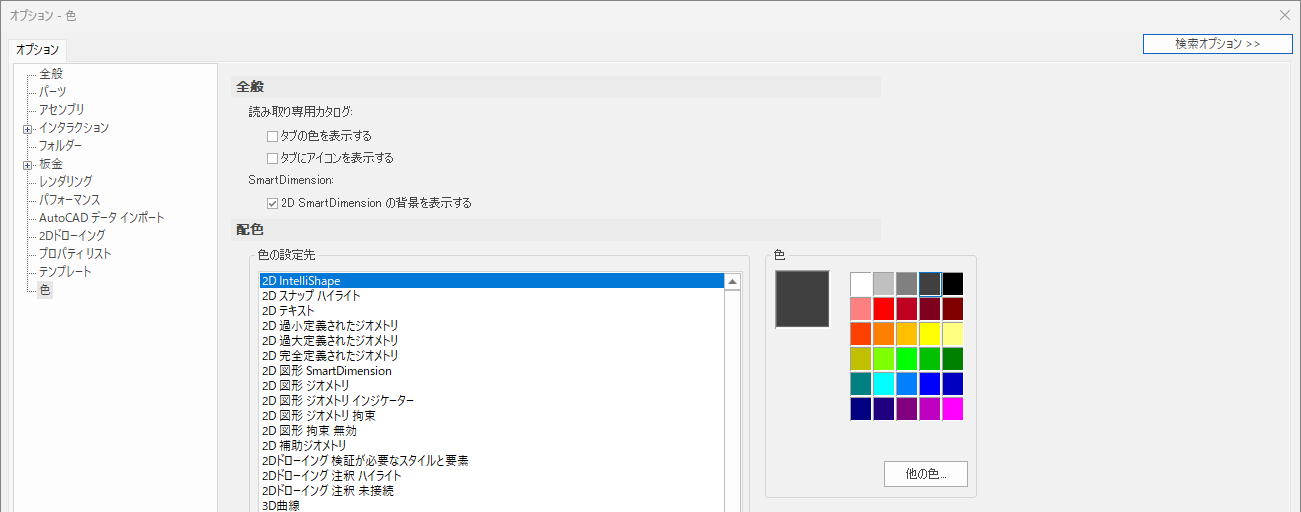Viewport: 1301px width, 512px height.
Task: Select 2Dドローイング 注釈 未接続 entry
Action: (492, 491)
